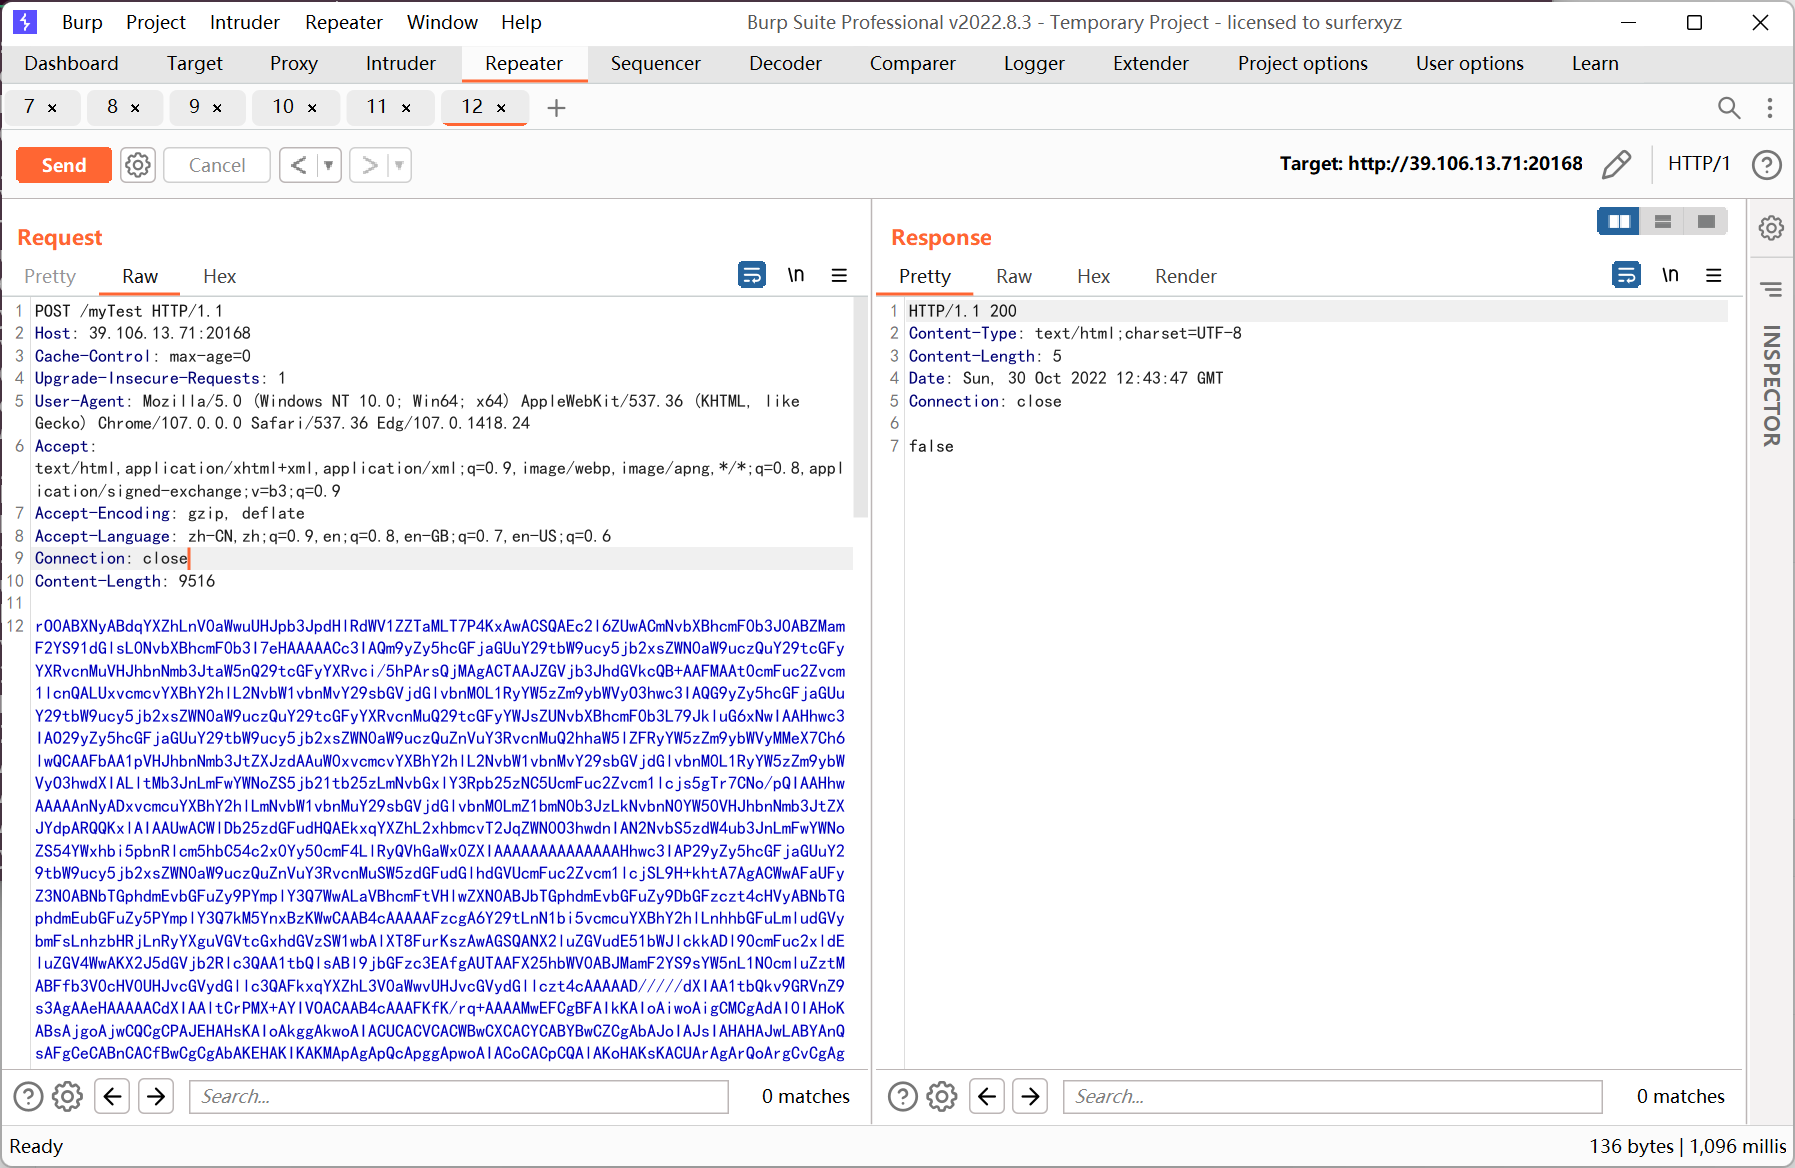Jump to next response search match
1795x1168 pixels.
point(1030,1097)
